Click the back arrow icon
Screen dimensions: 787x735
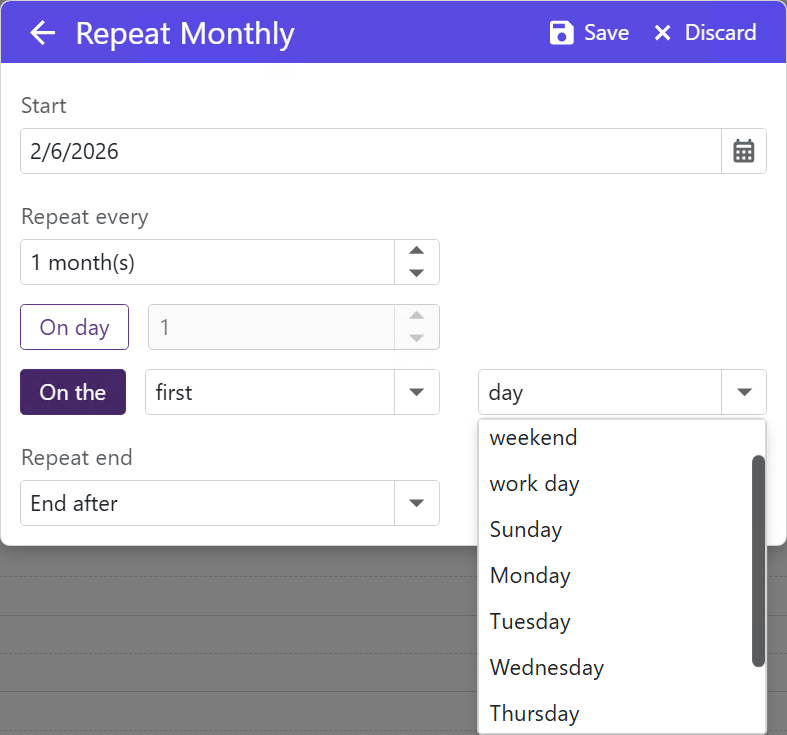pyautogui.click(x=42, y=33)
